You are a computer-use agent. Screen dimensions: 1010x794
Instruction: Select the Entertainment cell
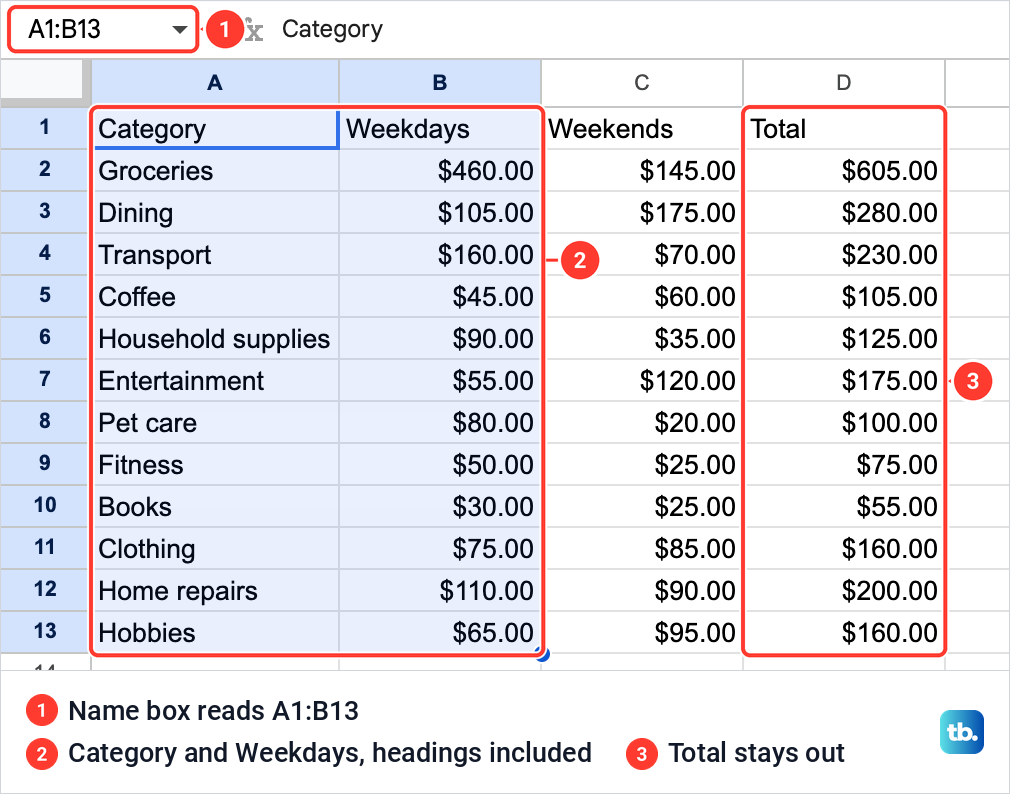pos(215,381)
